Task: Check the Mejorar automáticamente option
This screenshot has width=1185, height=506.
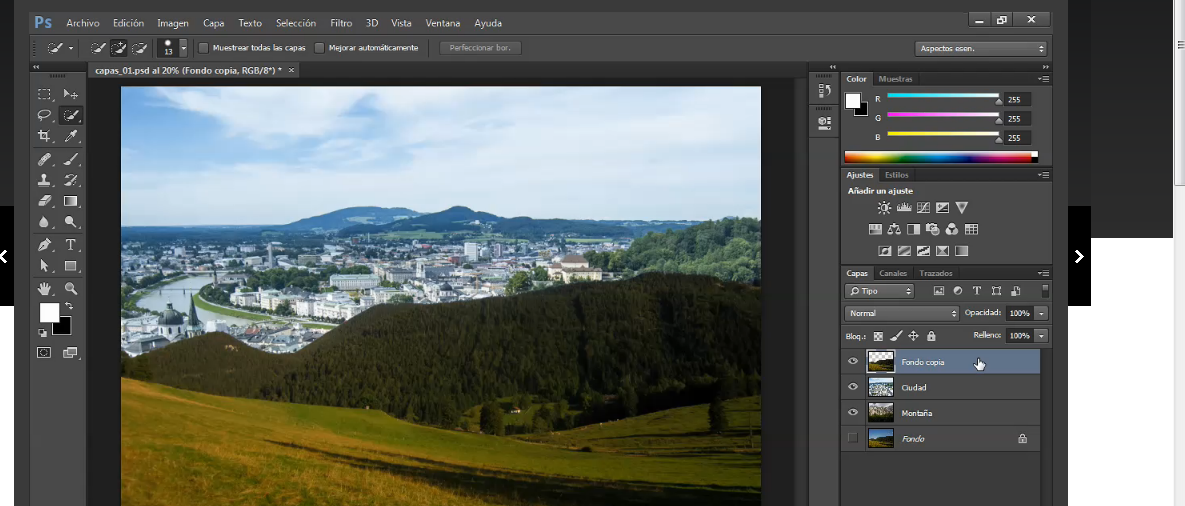Action: click(320, 48)
